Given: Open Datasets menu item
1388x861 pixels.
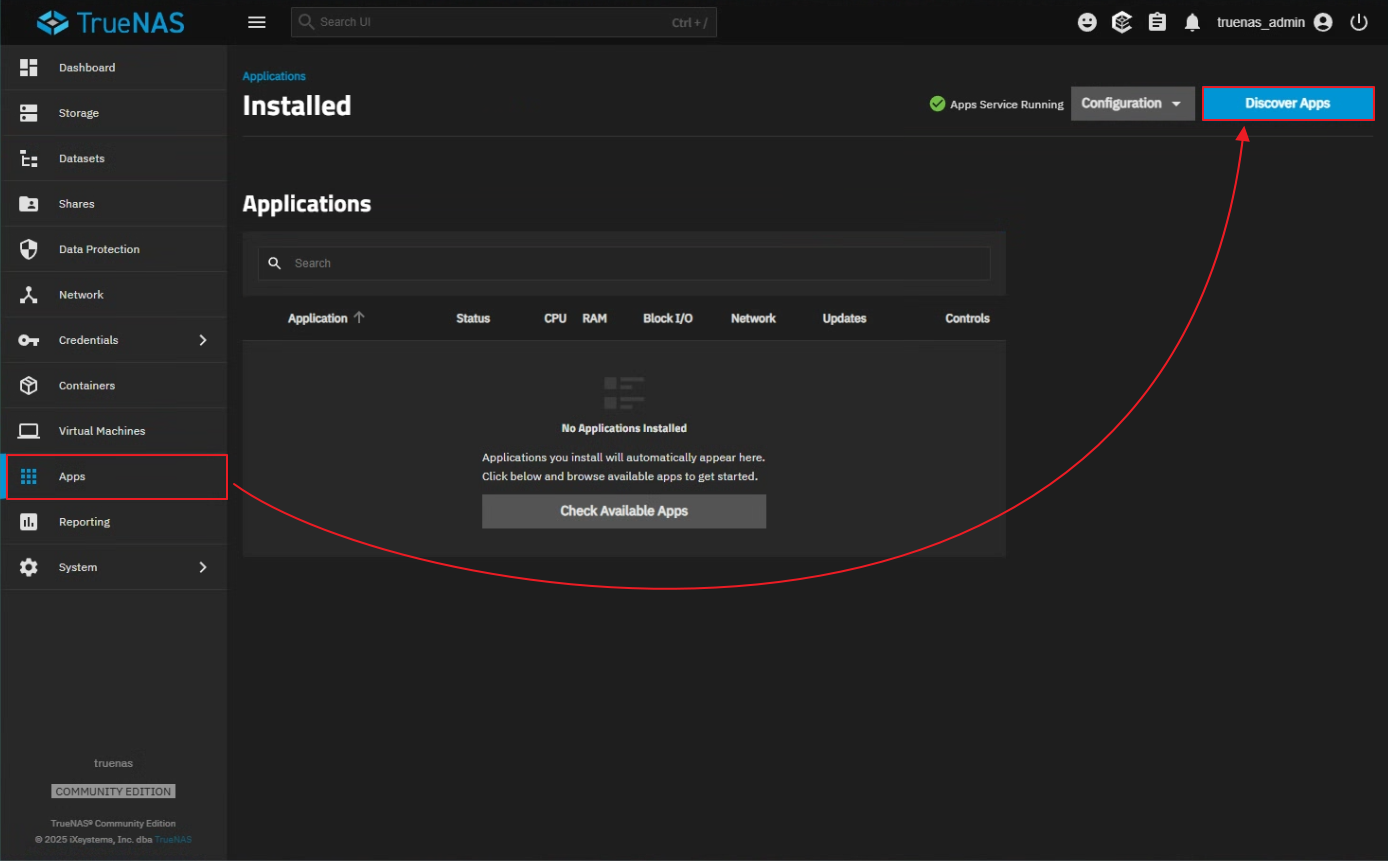Looking at the screenshot, I should point(114,158).
